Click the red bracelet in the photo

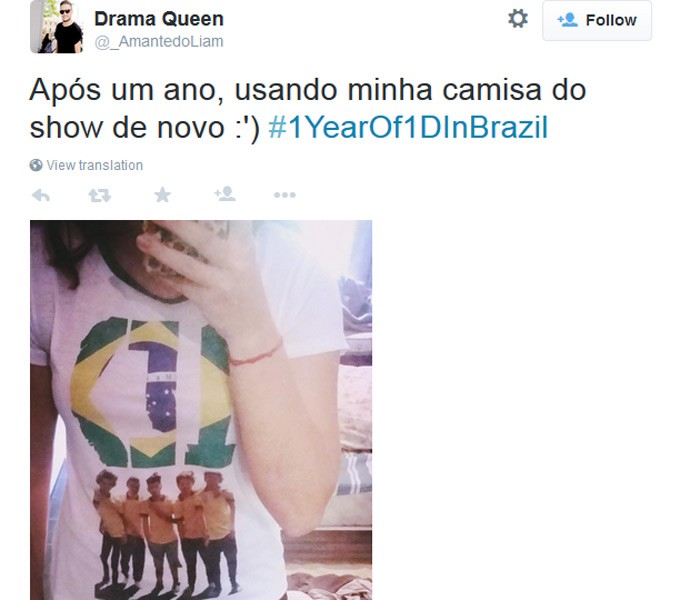(256, 353)
